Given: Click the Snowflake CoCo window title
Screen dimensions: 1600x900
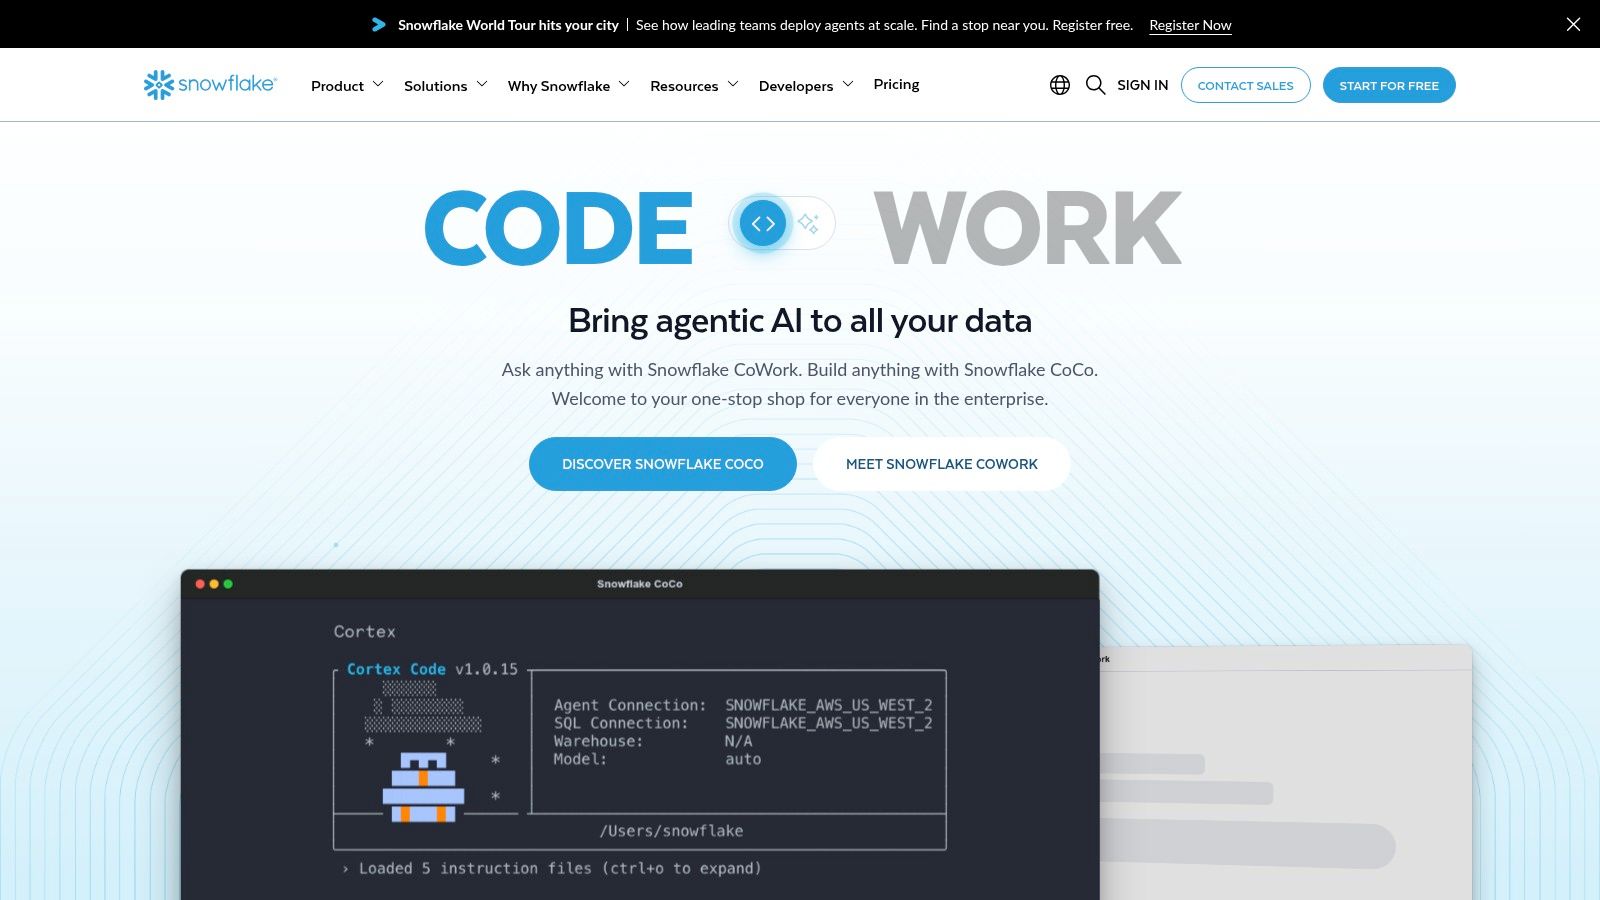Looking at the screenshot, I should click(640, 584).
